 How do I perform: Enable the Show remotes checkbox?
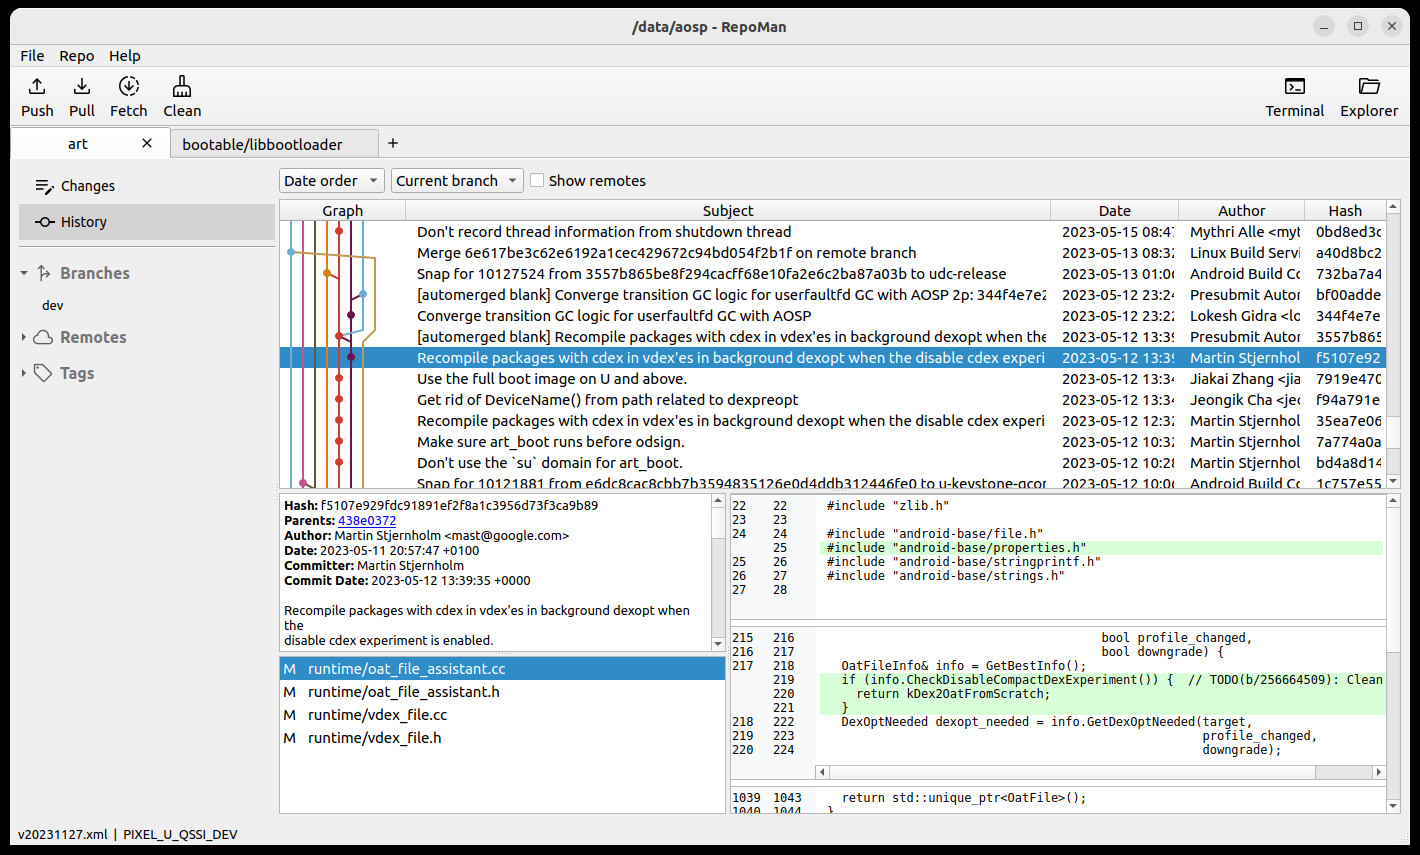pos(537,181)
